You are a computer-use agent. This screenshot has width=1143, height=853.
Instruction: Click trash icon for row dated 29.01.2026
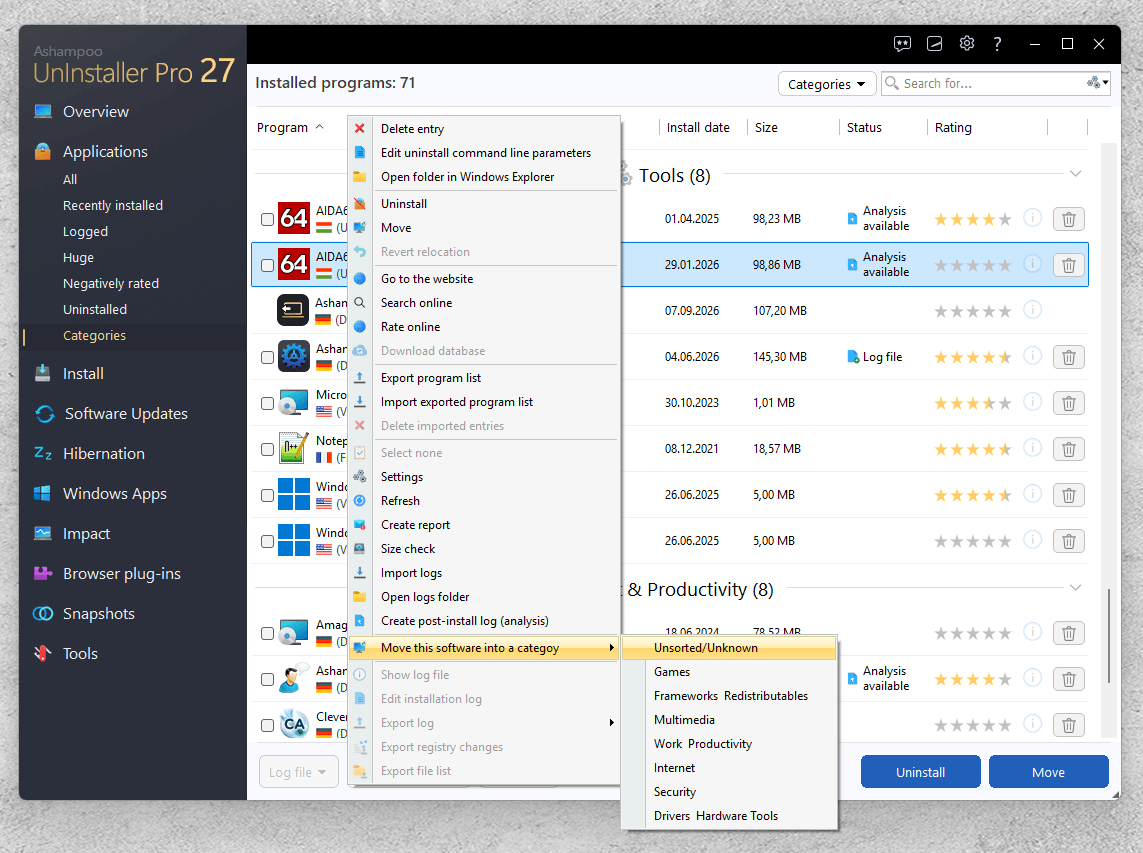click(x=1069, y=265)
